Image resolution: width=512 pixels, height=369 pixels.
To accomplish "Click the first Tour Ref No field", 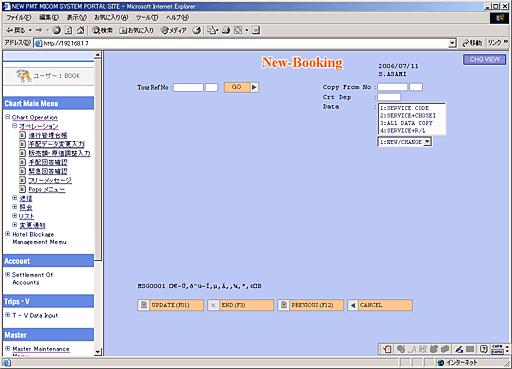I will click(188, 87).
